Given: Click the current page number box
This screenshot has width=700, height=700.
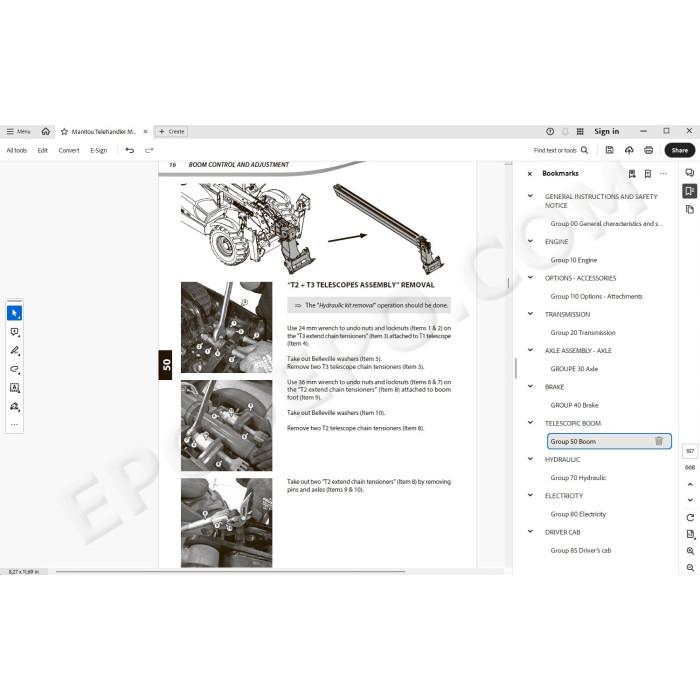Looking at the screenshot, I should (x=690, y=451).
